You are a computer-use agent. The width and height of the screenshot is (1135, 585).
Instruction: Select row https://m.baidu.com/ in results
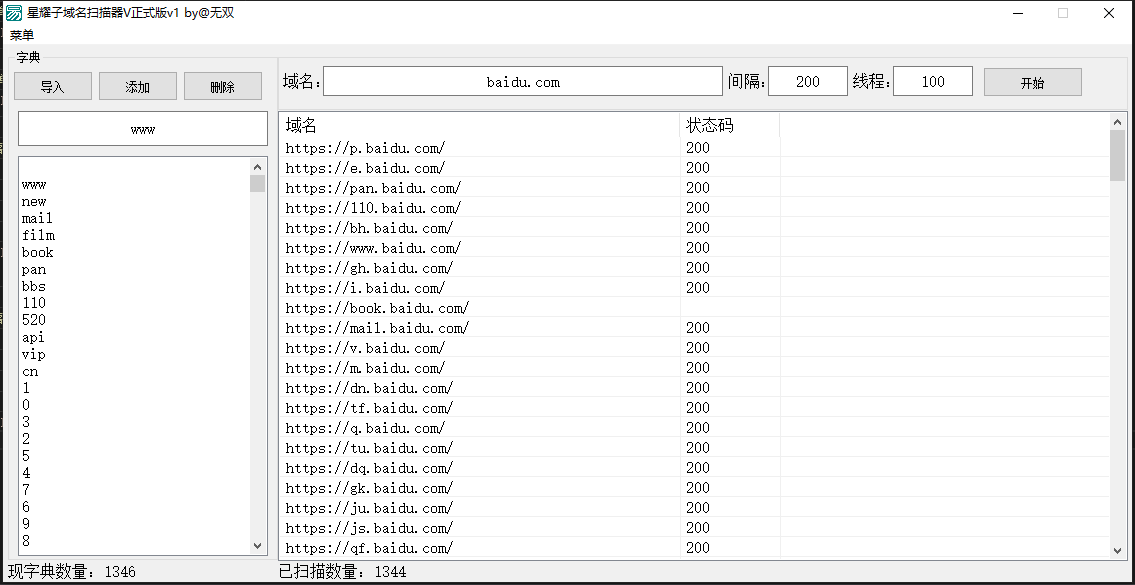694,368
